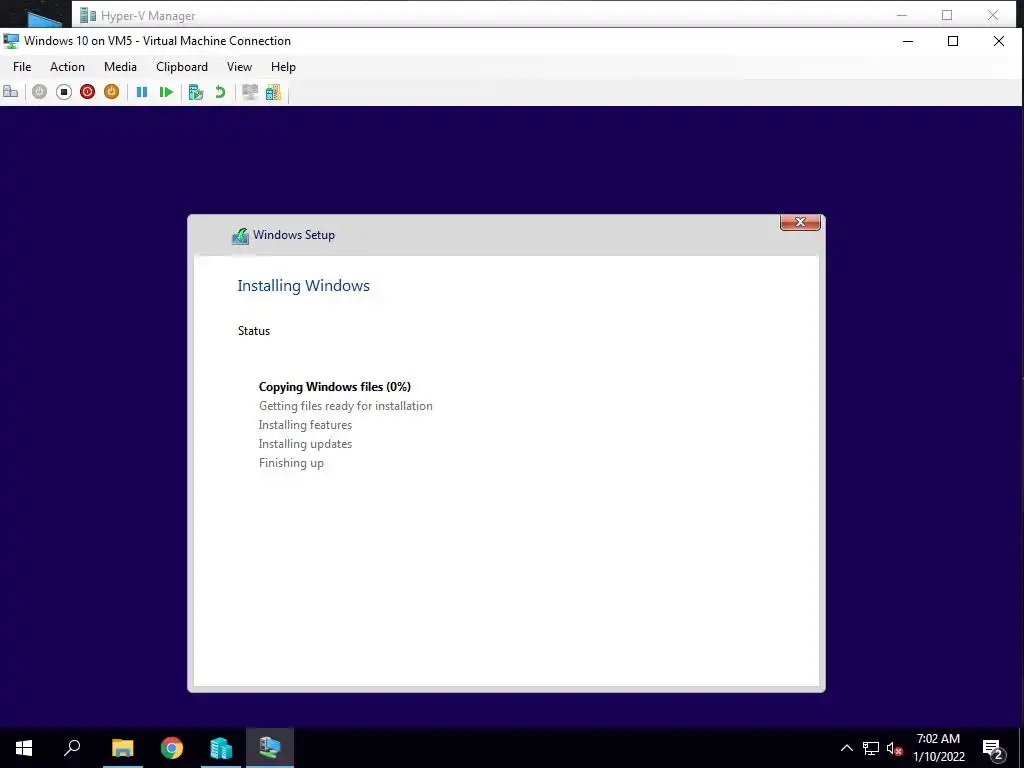Click the Enhanced Session monitor icon
This screenshot has width=1024, height=768.
point(249,92)
